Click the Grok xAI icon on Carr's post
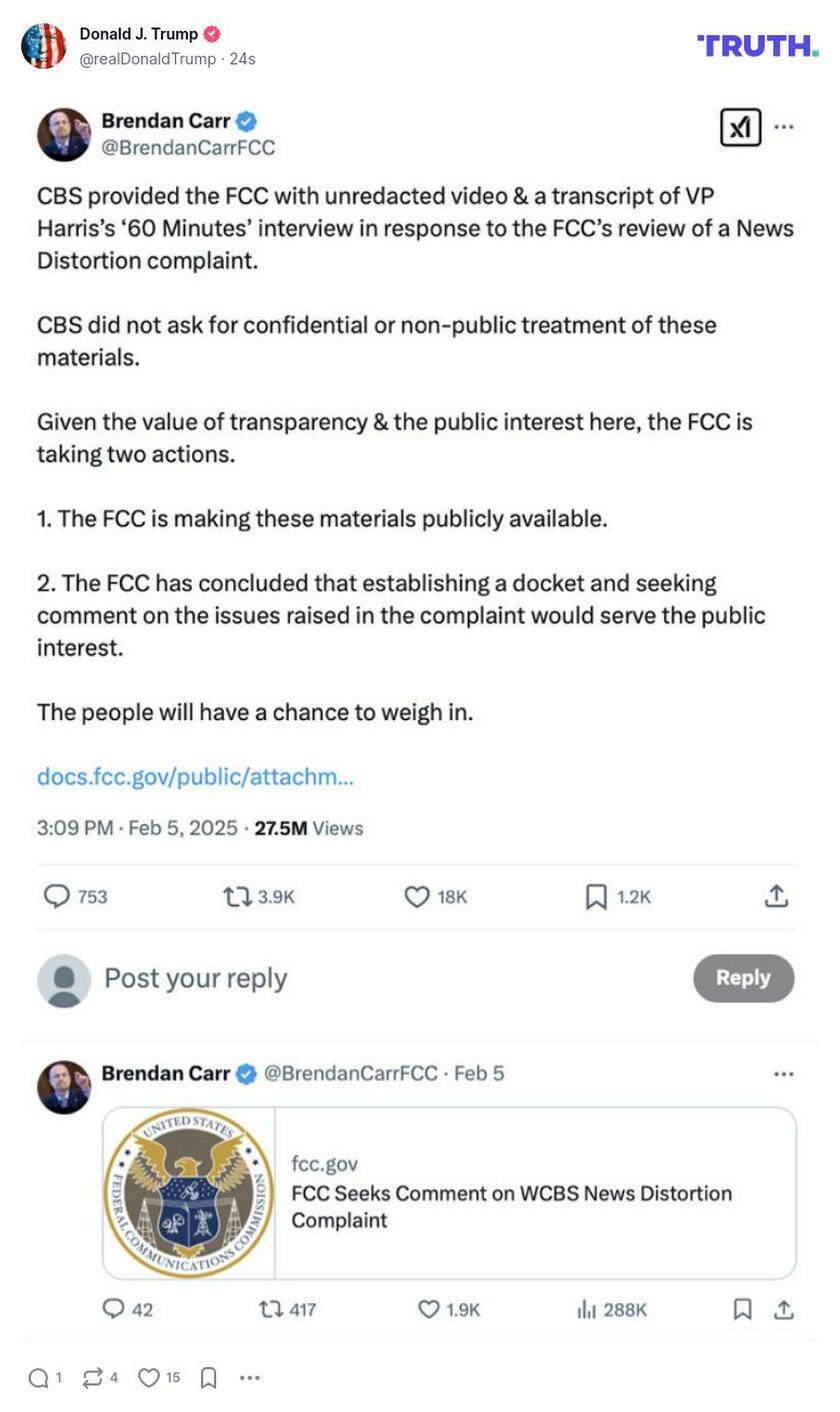Screen dimensions: 840x1412 [x=740, y=128]
